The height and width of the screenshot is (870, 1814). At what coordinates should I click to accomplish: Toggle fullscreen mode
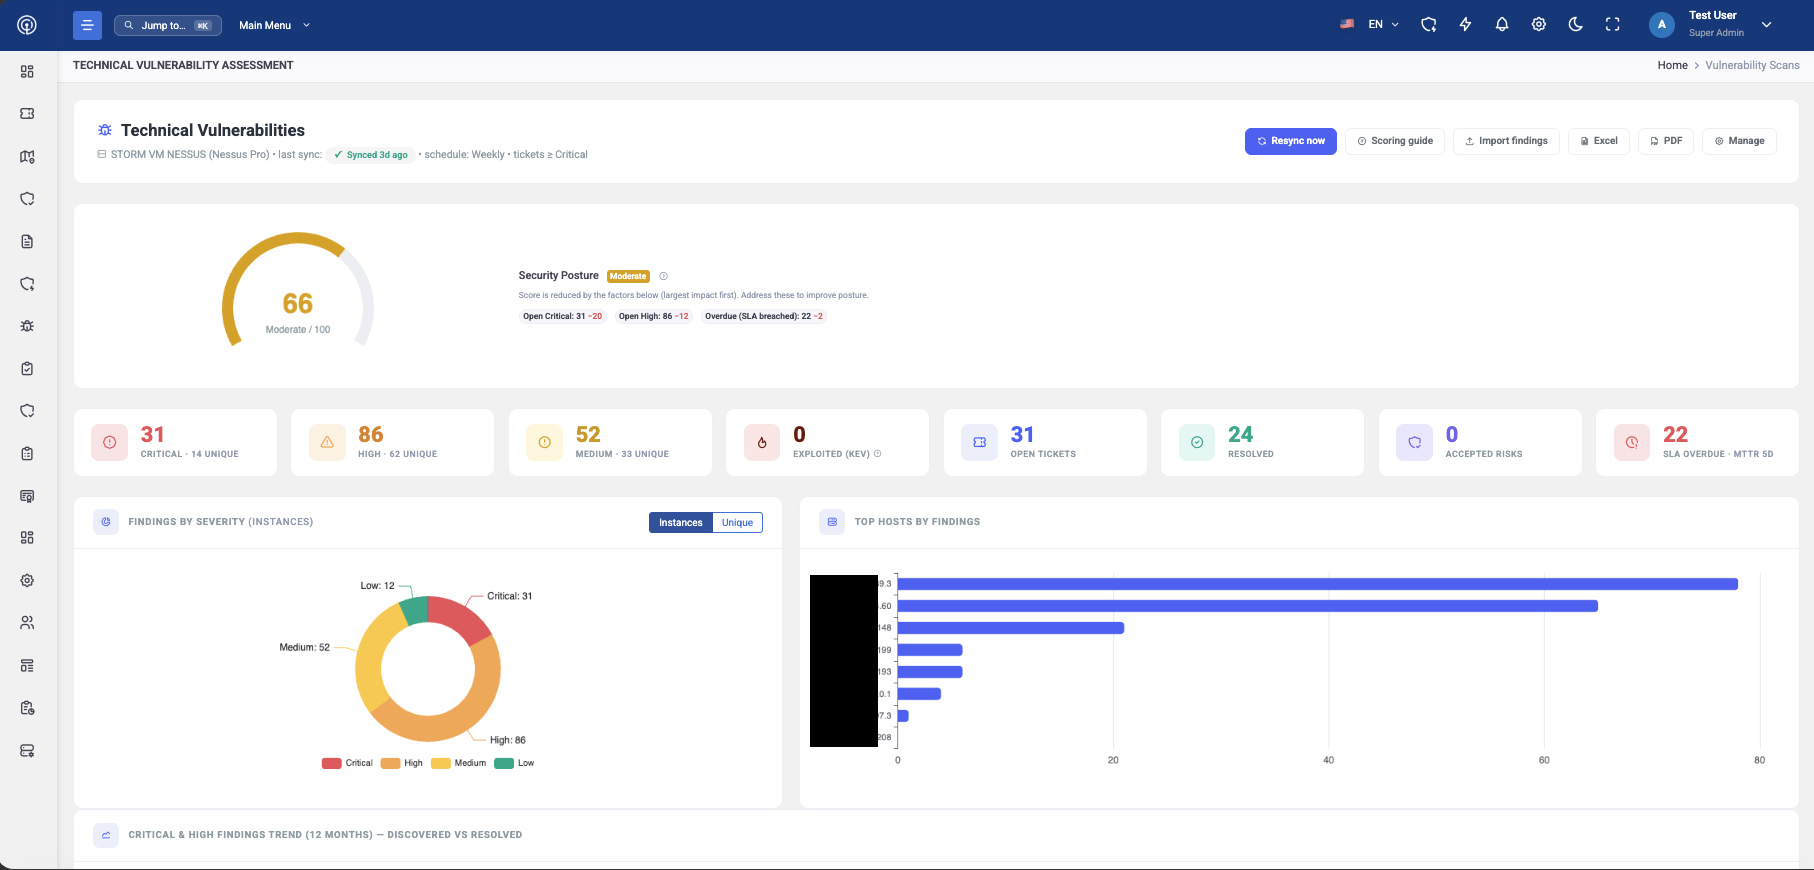(x=1613, y=25)
